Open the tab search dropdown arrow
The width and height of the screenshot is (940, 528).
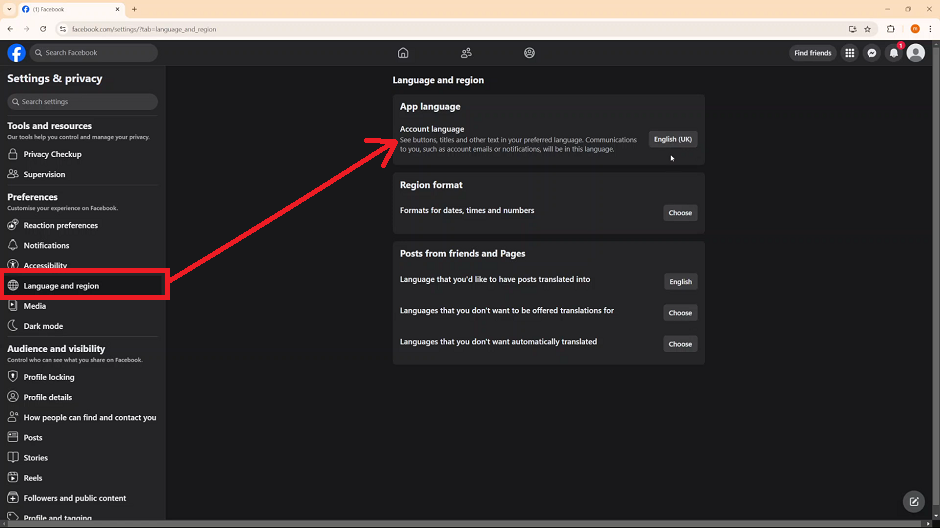9,9
